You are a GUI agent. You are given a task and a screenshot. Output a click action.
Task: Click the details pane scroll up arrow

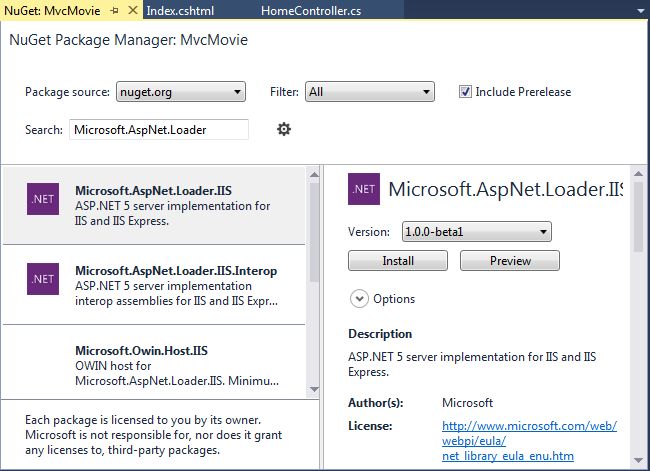click(x=639, y=174)
